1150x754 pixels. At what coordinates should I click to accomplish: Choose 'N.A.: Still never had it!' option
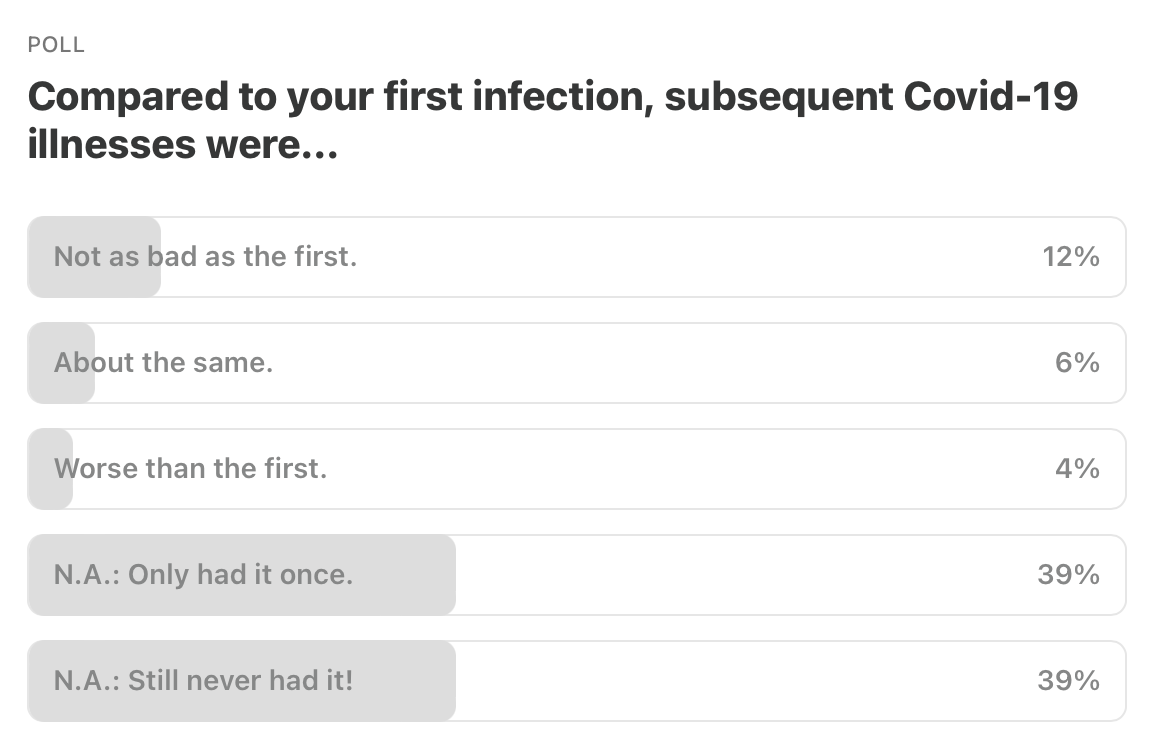[576, 681]
